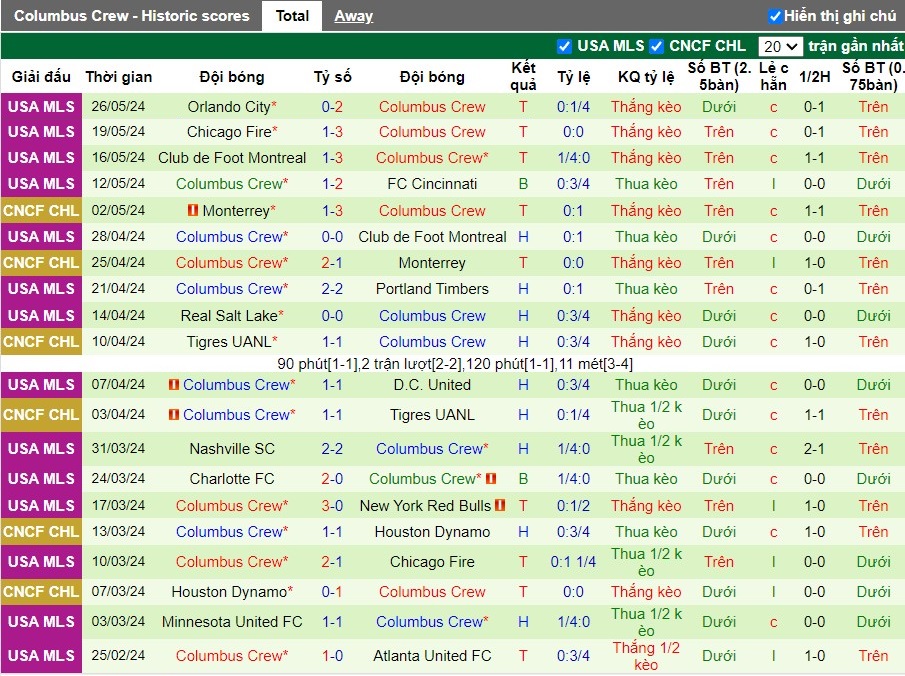Uncheck the CNCF CHL filter checkbox
This screenshot has width=905, height=676.
click(656, 46)
